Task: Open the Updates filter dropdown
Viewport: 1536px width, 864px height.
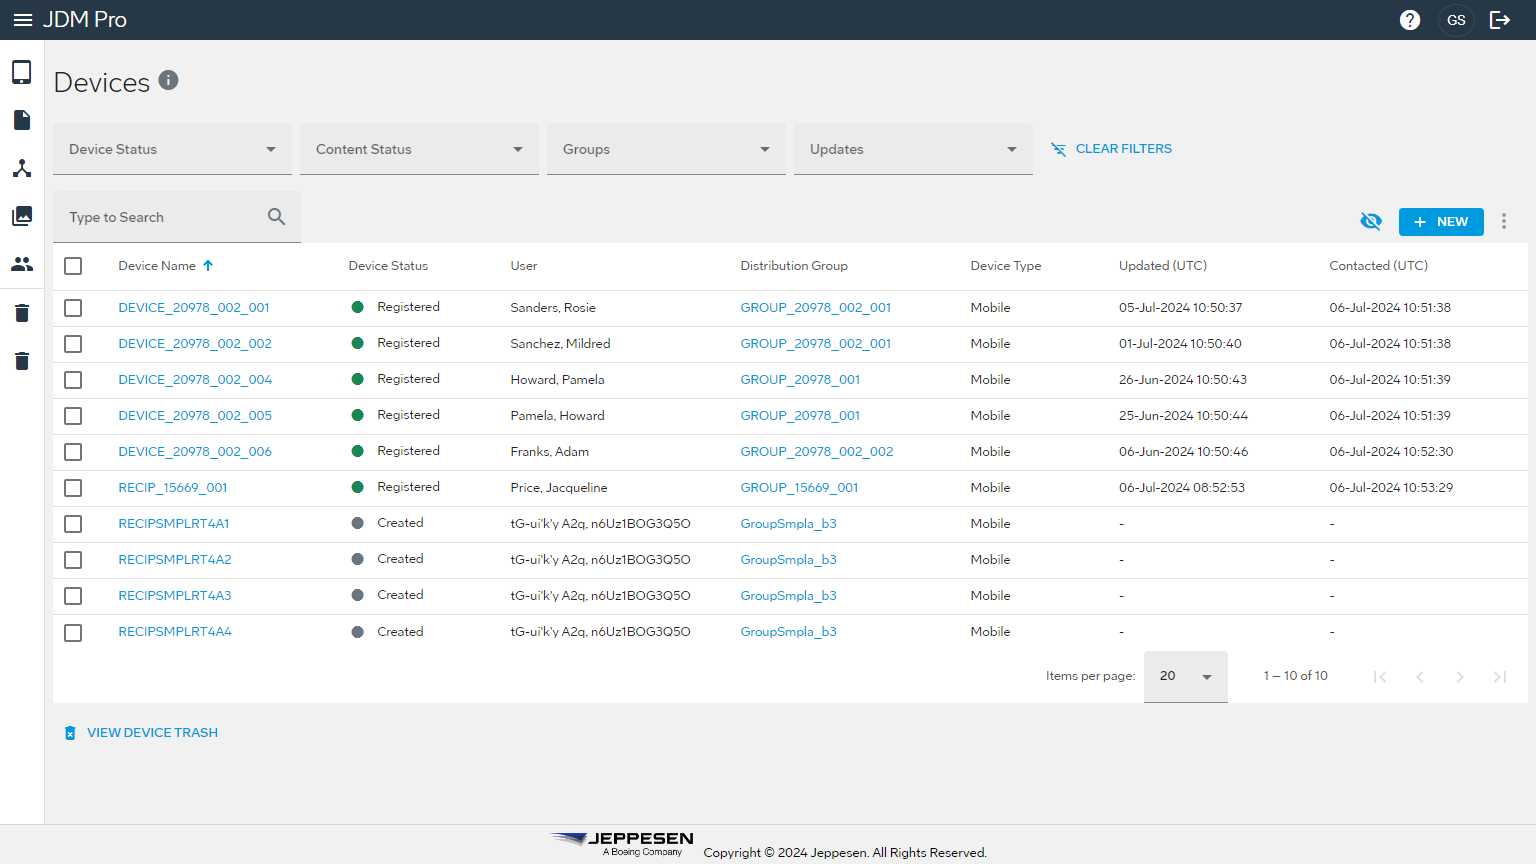Action: point(913,149)
